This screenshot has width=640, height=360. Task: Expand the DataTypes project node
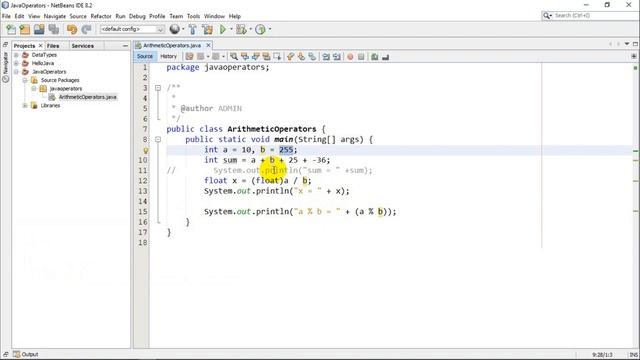coord(16,55)
